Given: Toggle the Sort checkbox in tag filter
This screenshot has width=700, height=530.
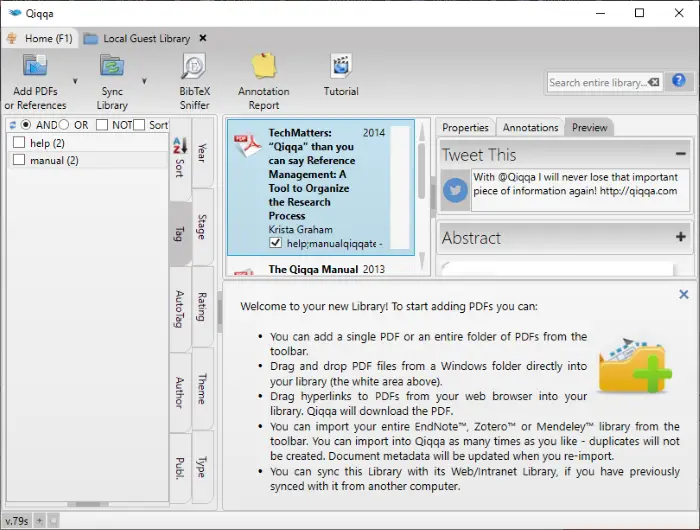Looking at the screenshot, I should pos(139,125).
